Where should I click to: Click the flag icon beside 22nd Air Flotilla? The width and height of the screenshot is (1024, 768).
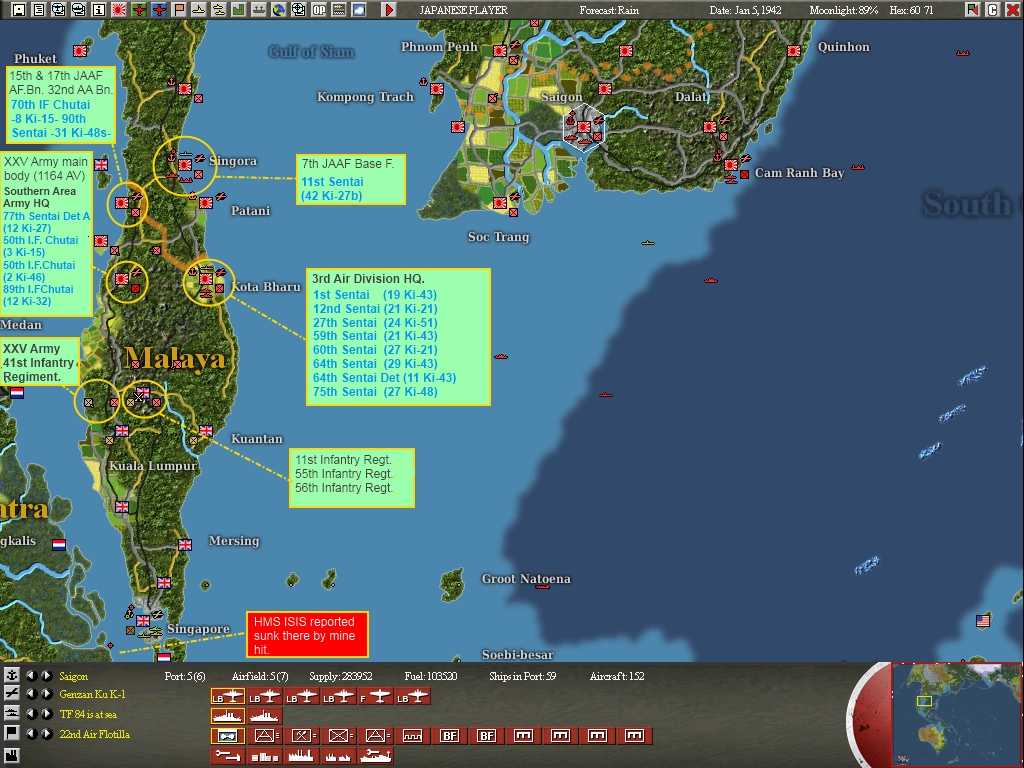coord(12,731)
